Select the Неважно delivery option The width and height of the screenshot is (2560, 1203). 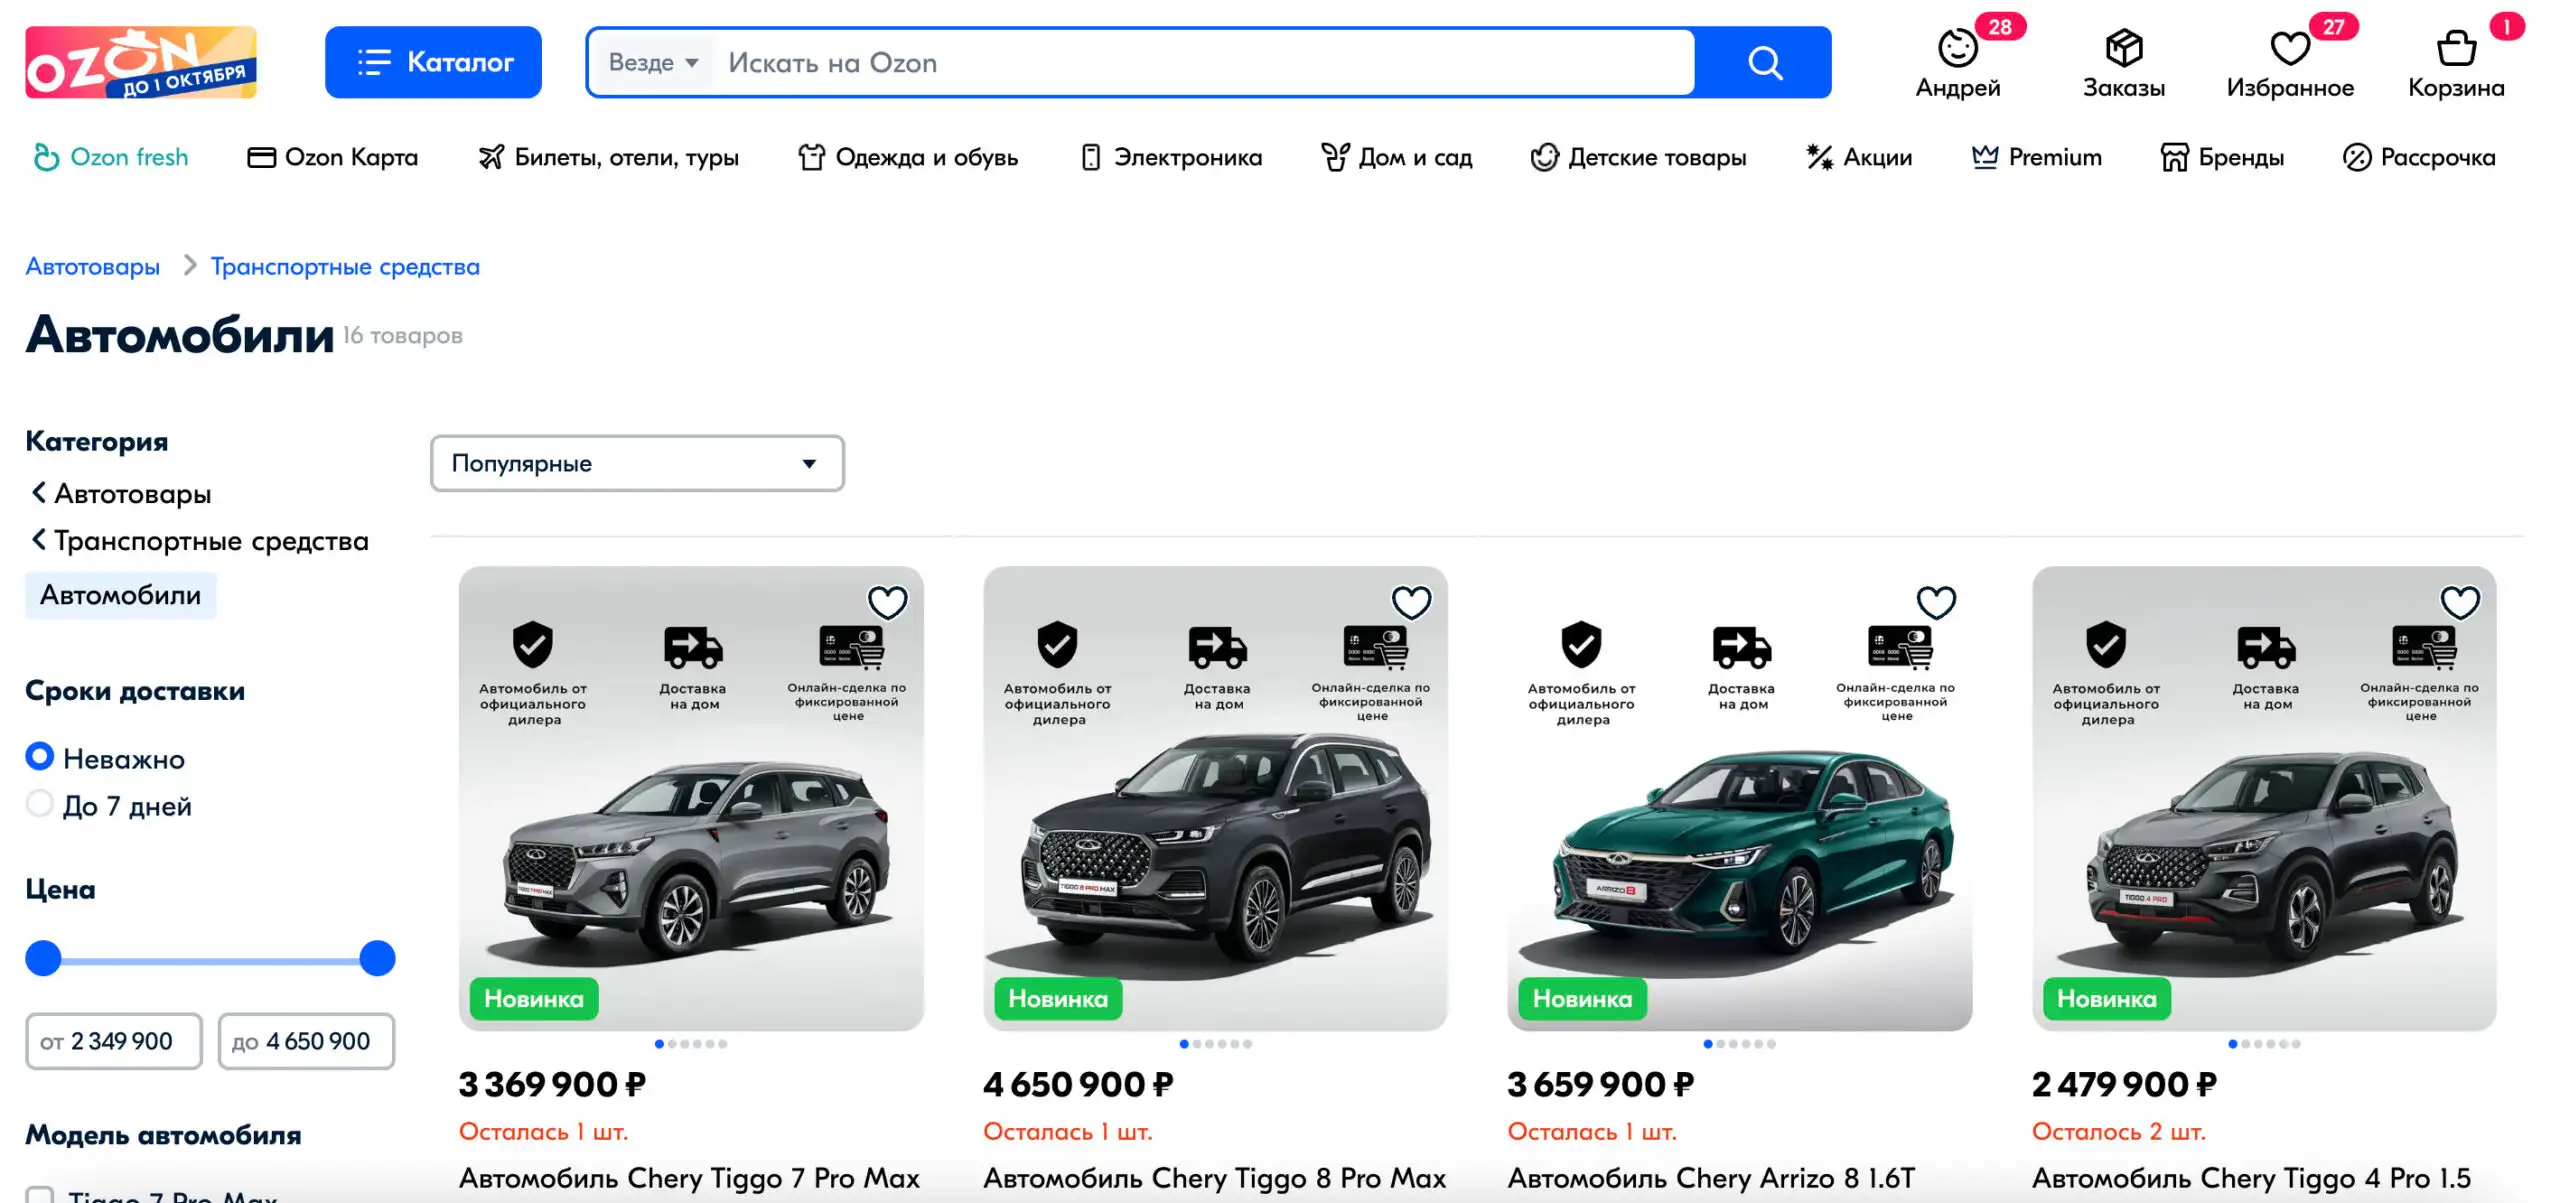coord(40,757)
